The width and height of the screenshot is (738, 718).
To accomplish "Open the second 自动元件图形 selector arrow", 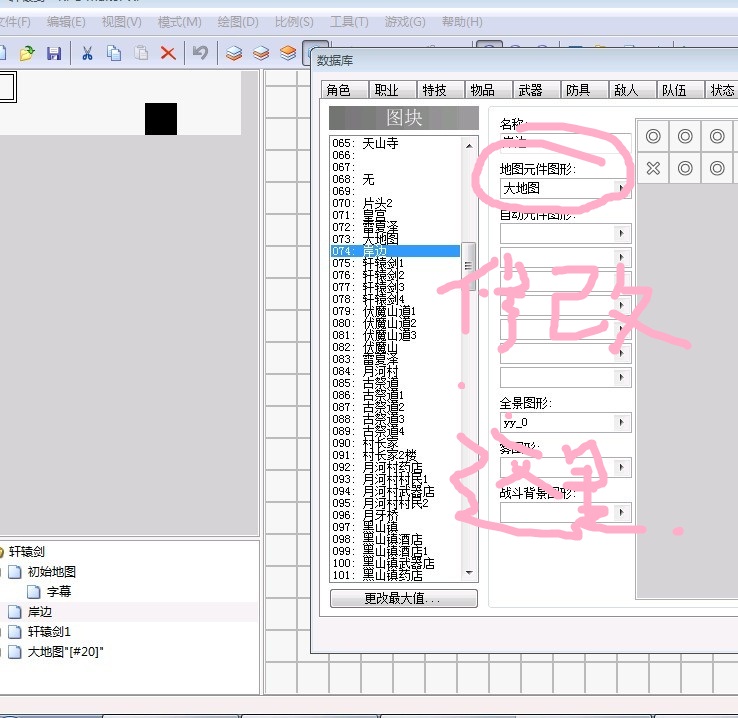I will 622,257.
